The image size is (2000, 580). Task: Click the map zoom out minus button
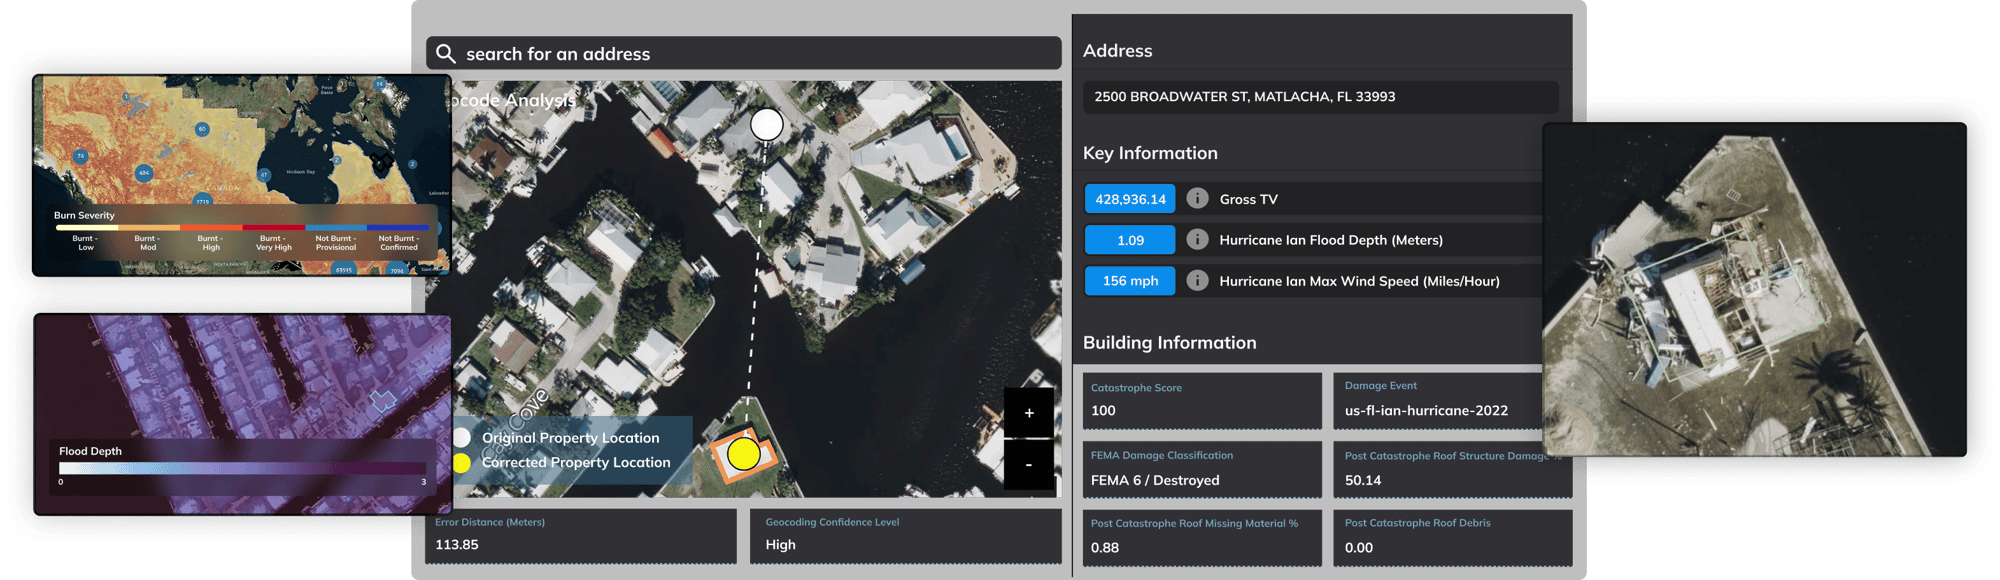coord(1028,464)
